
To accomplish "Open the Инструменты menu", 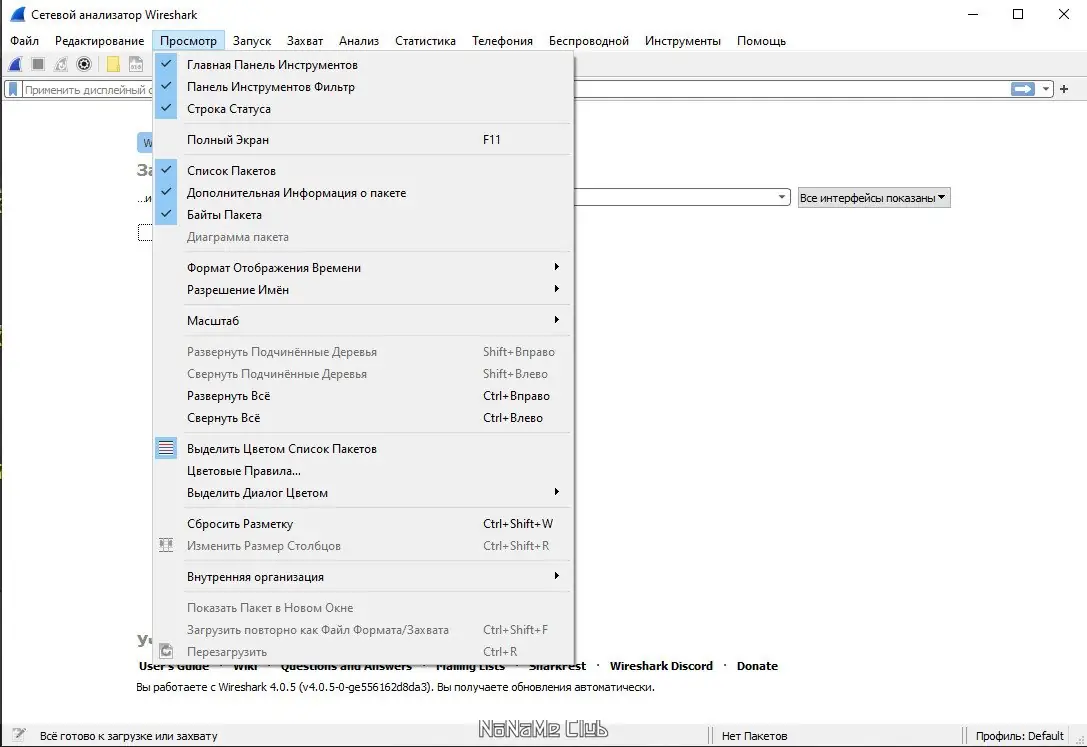I will point(682,41).
